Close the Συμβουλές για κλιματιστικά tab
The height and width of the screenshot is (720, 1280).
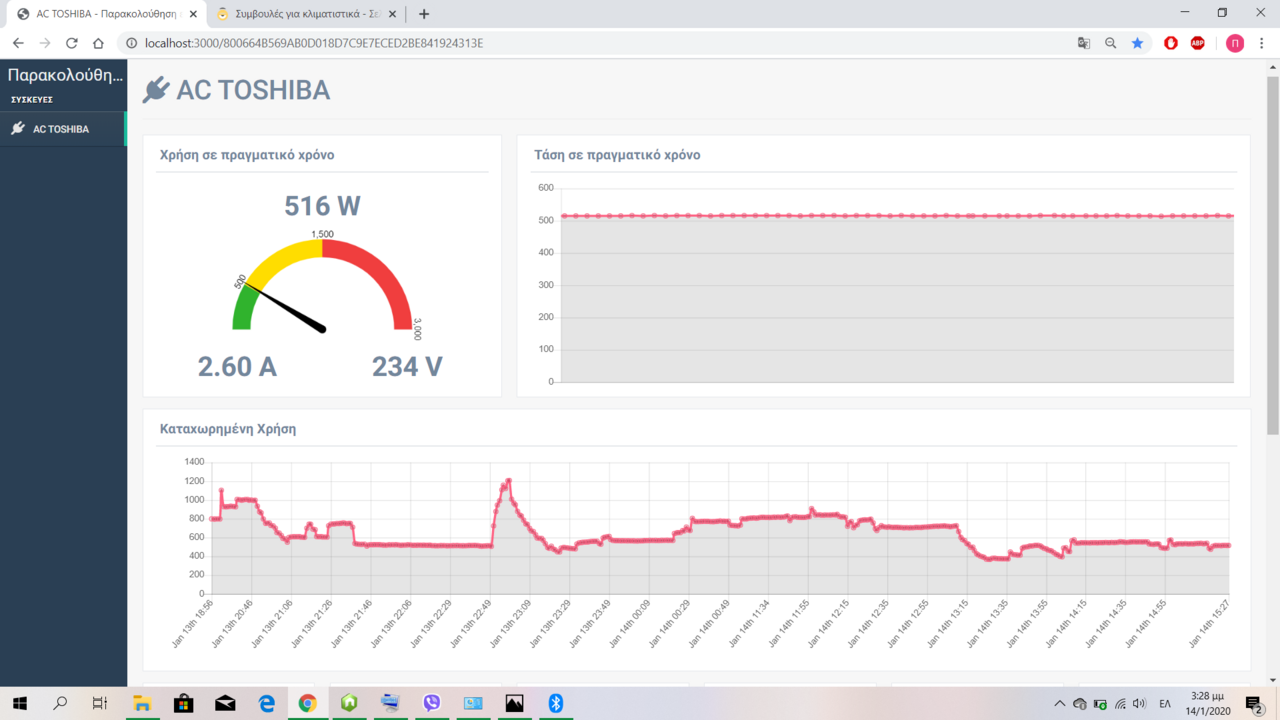pos(391,14)
